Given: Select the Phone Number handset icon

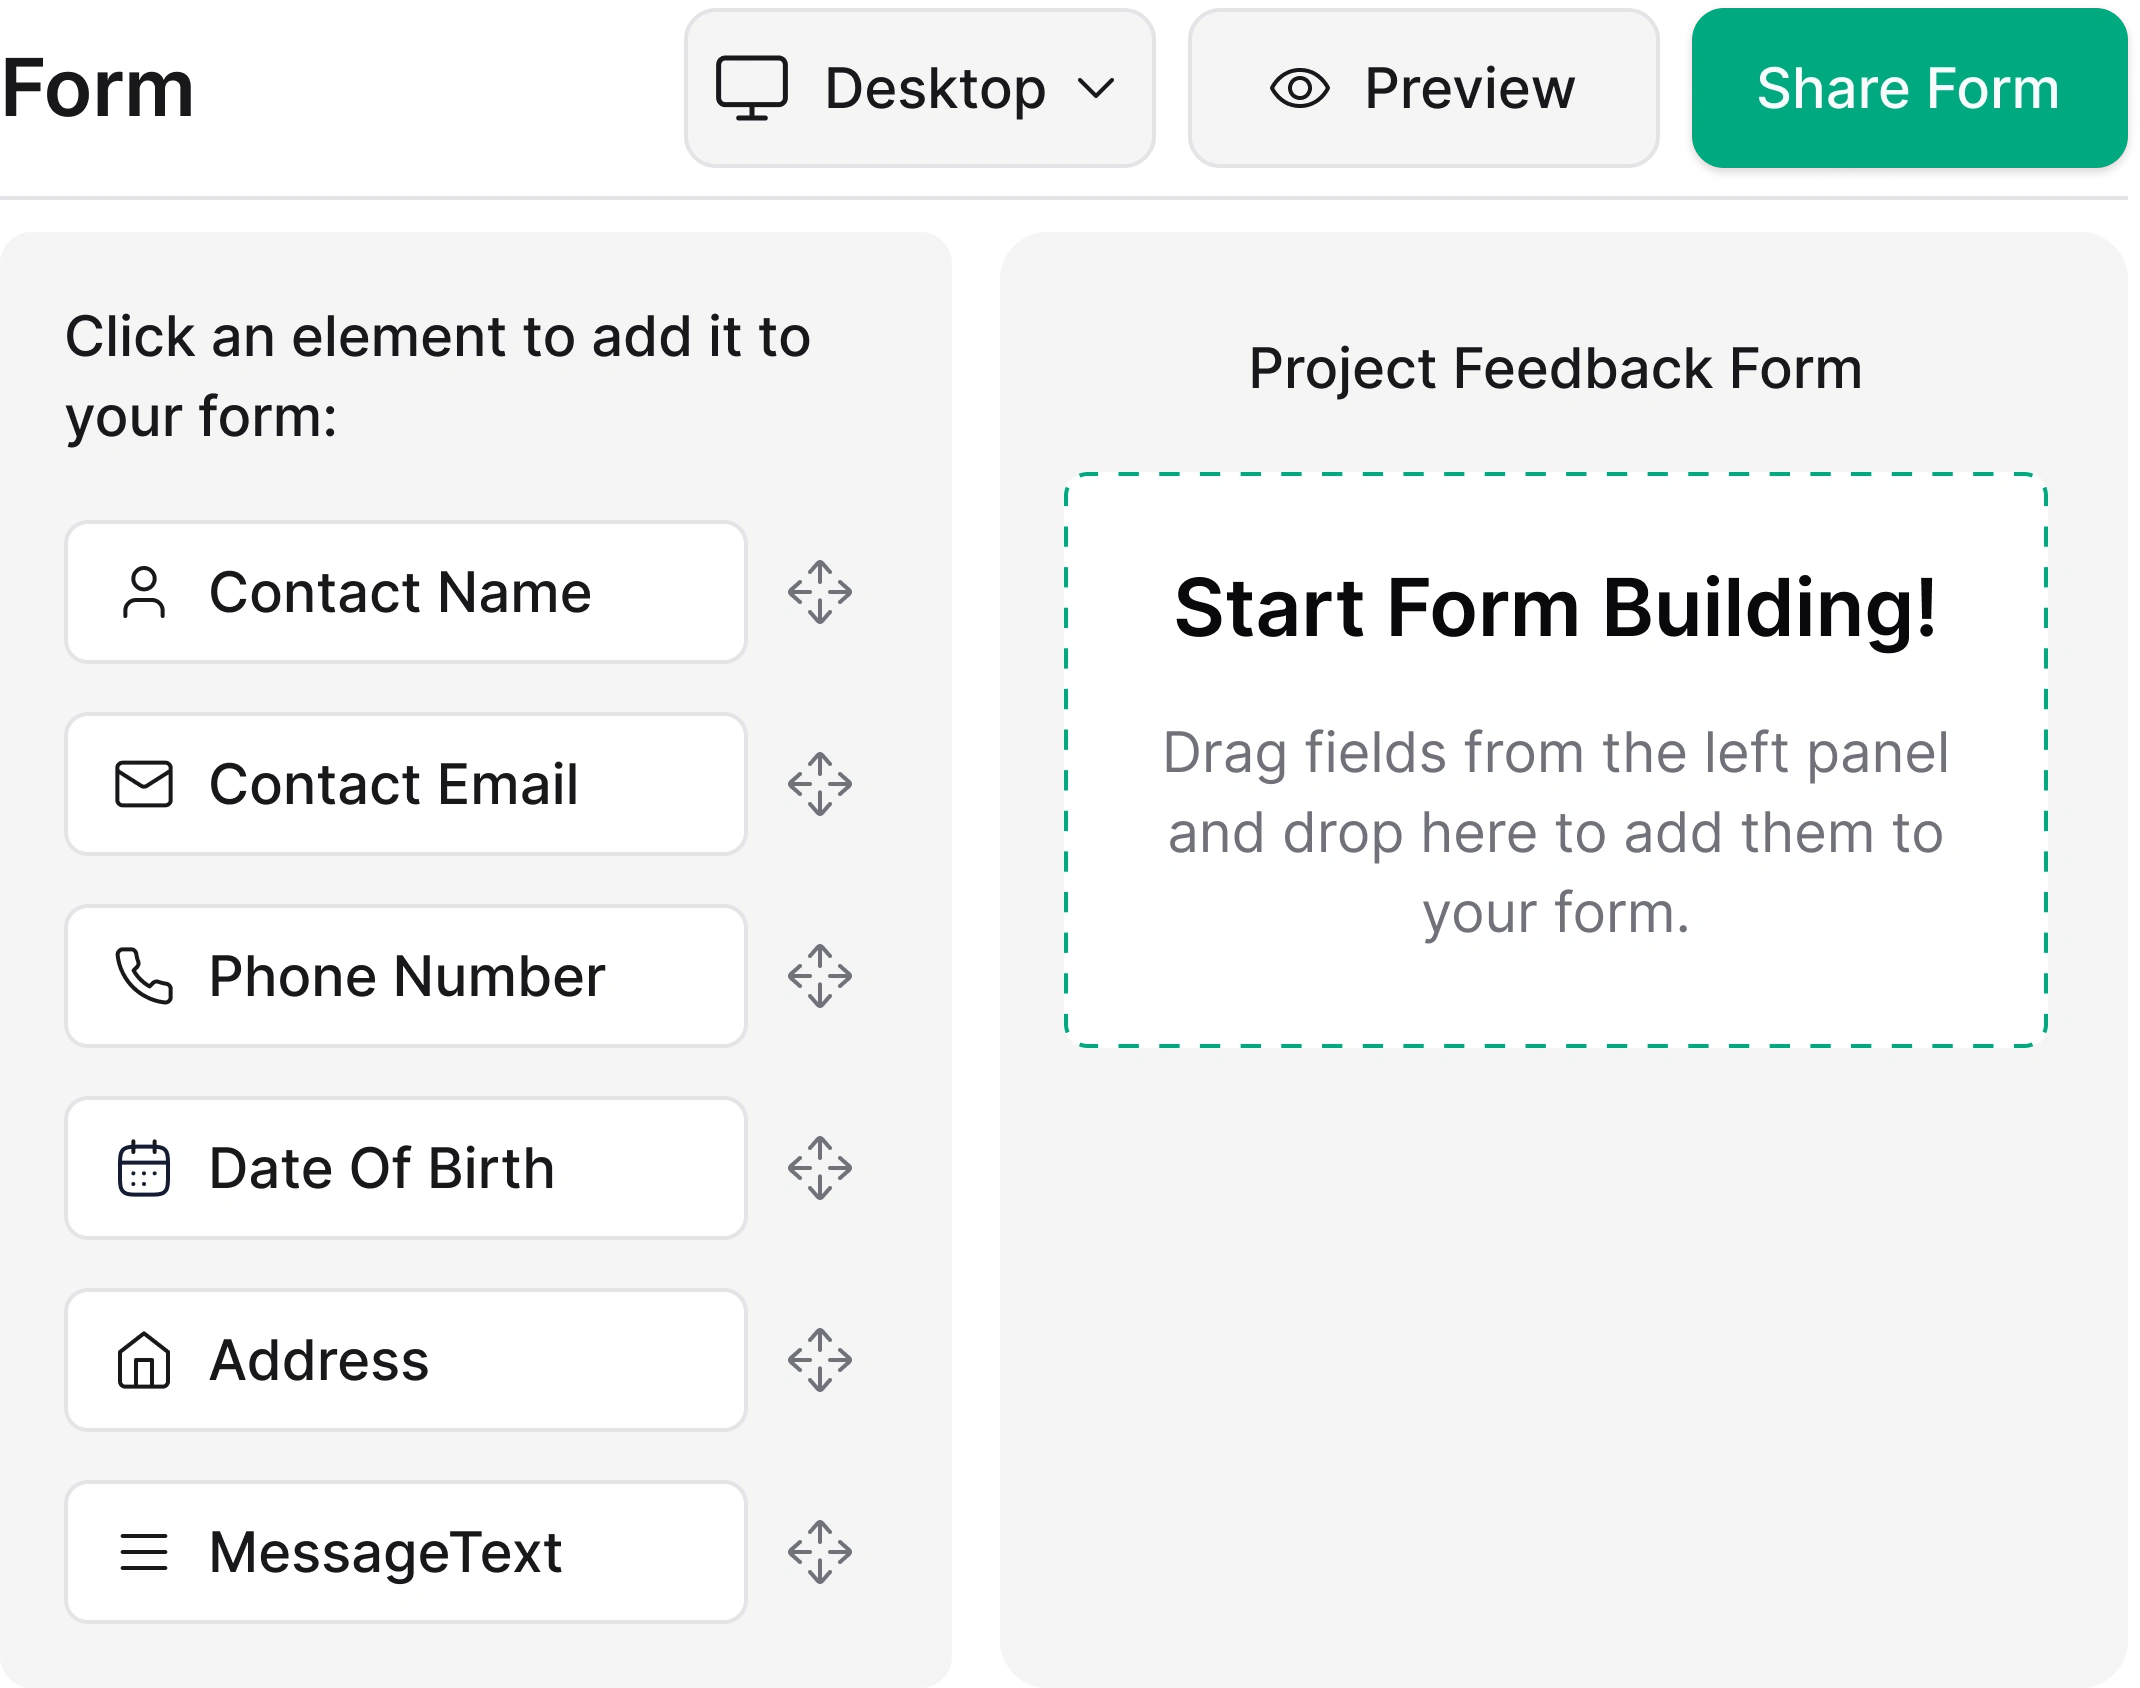Looking at the screenshot, I should pyautogui.click(x=146, y=975).
